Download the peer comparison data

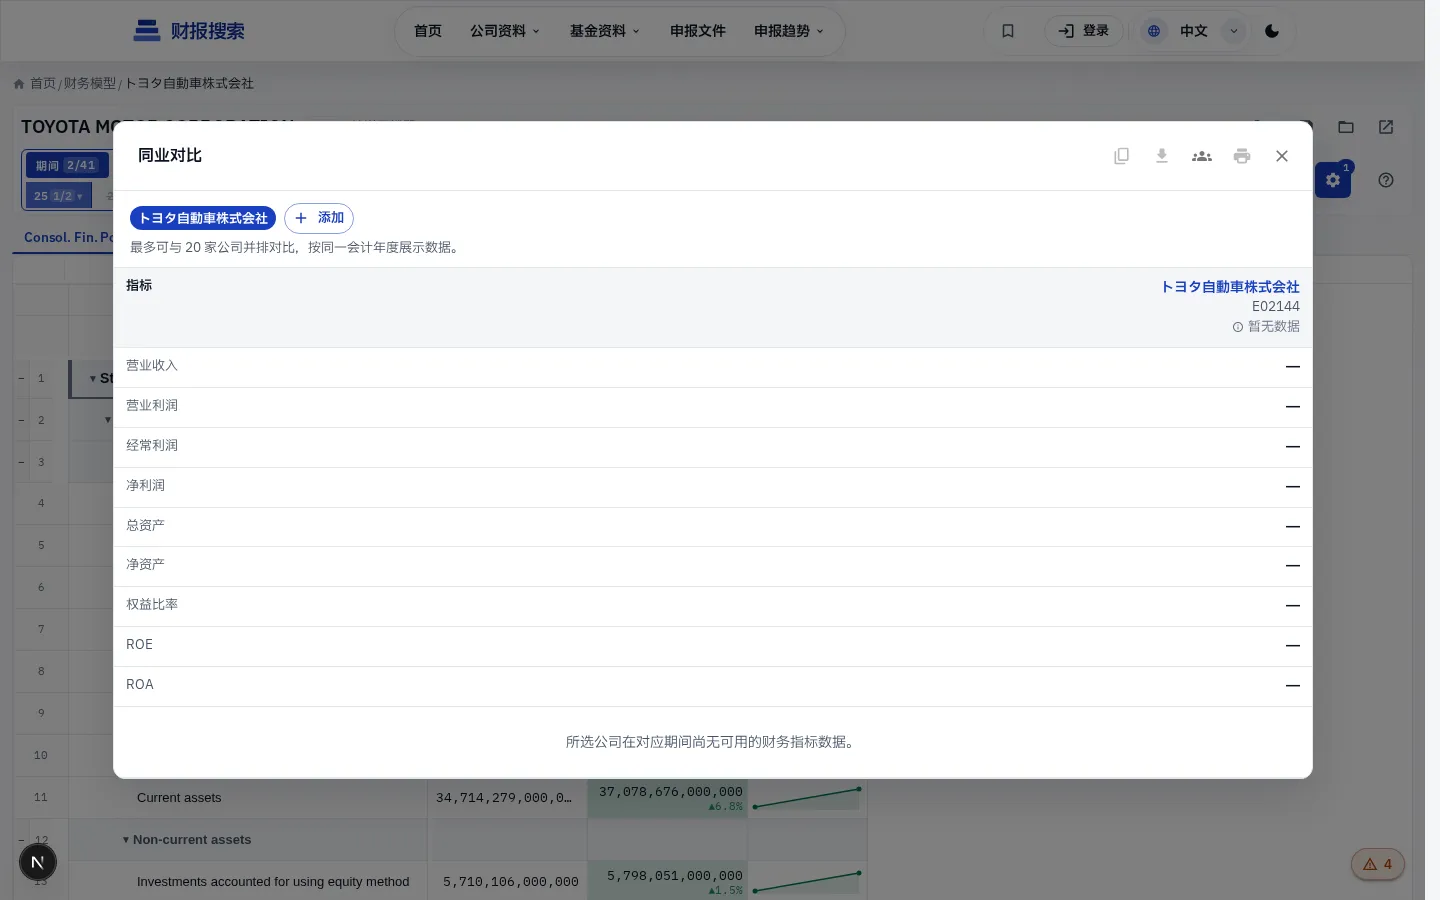tap(1162, 156)
